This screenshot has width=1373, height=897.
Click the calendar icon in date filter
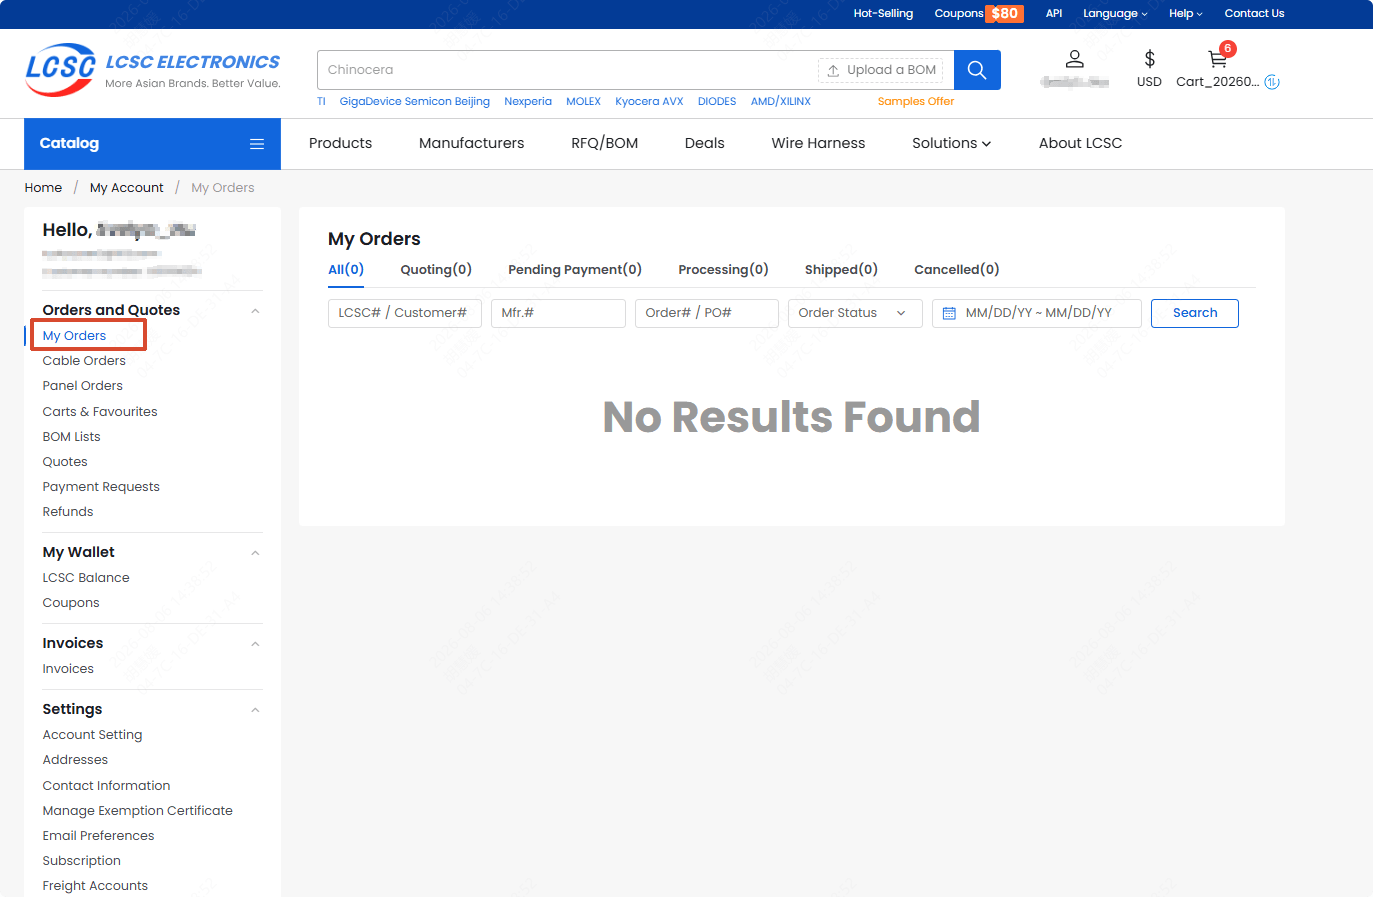[x=949, y=313]
